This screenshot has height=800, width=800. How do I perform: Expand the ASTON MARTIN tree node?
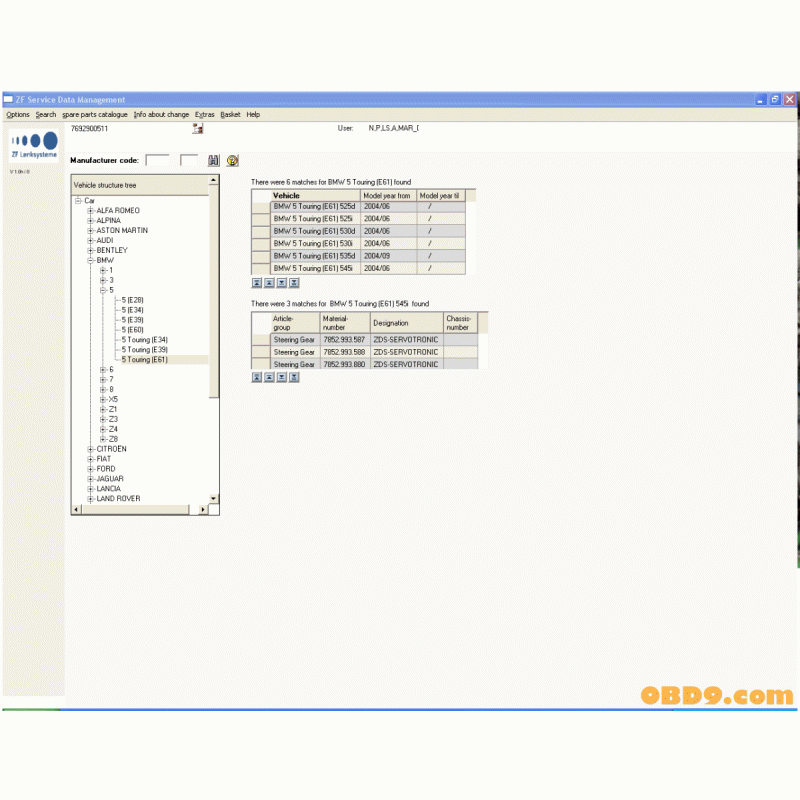[x=91, y=231]
